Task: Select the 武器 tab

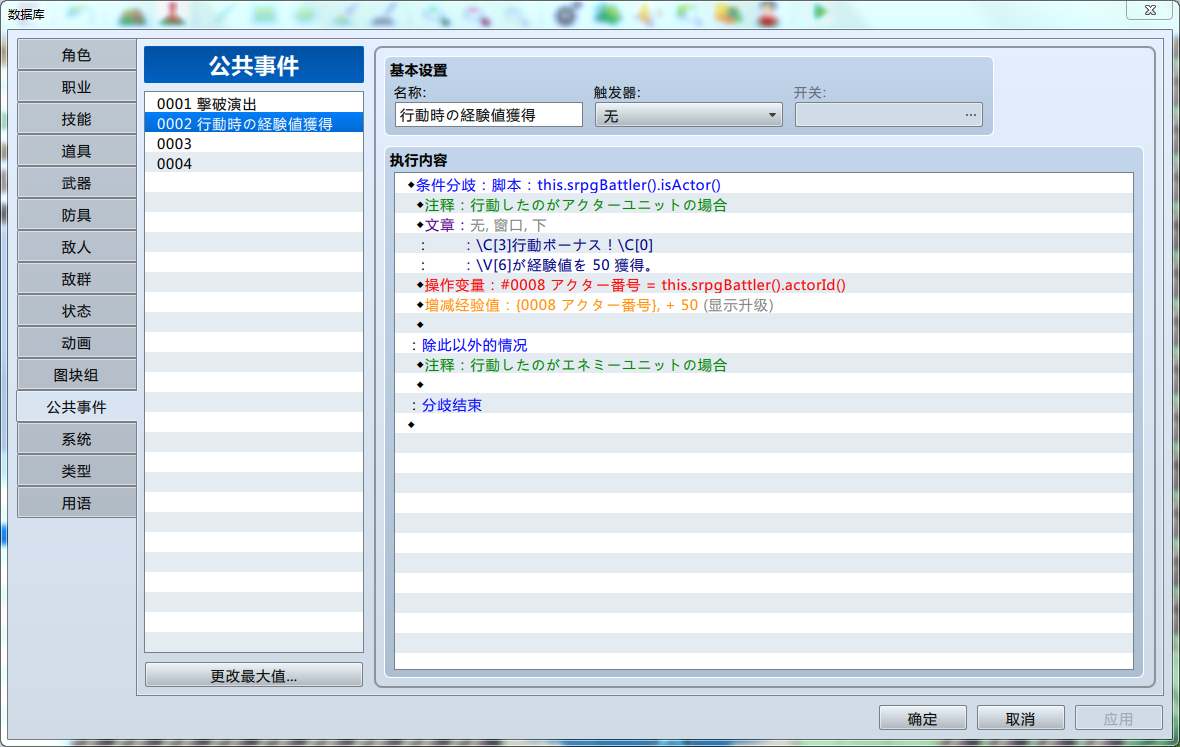Action: [x=77, y=183]
